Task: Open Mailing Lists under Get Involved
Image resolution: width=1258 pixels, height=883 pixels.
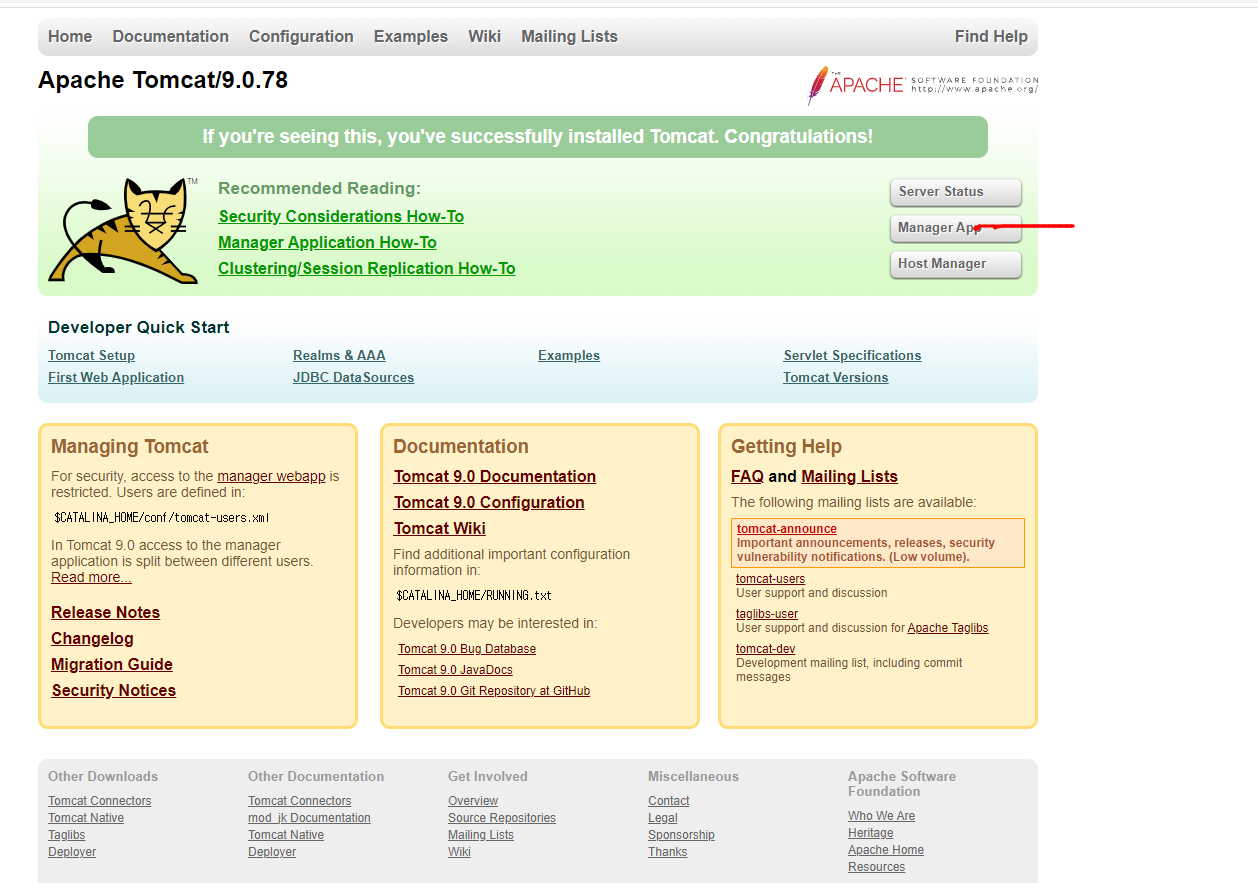Action: [x=480, y=835]
